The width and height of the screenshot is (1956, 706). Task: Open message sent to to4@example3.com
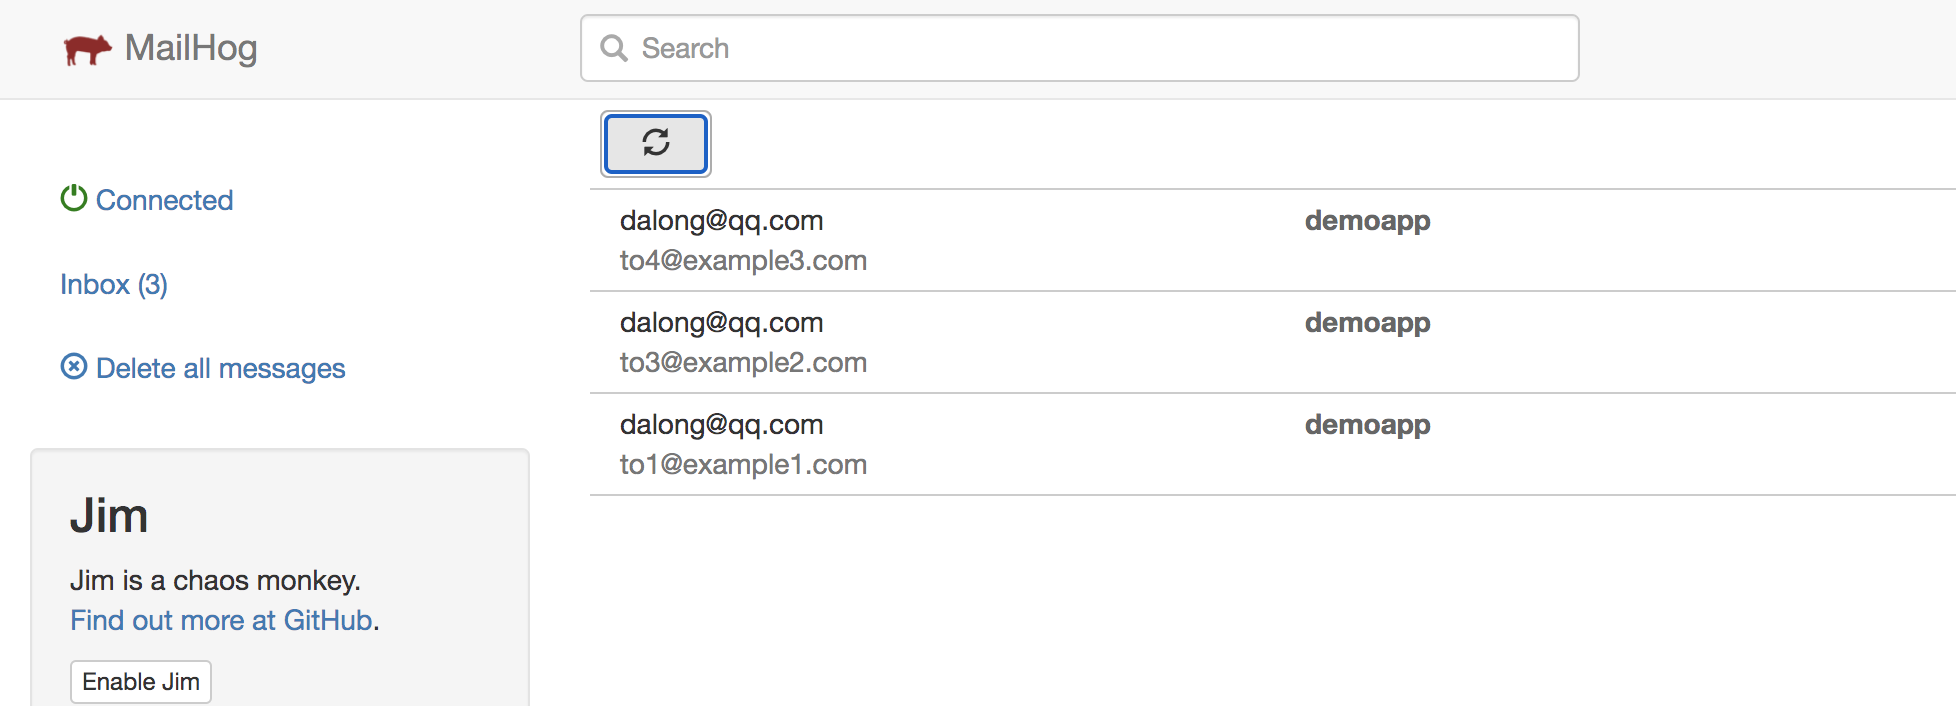(x=1272, y=240)
